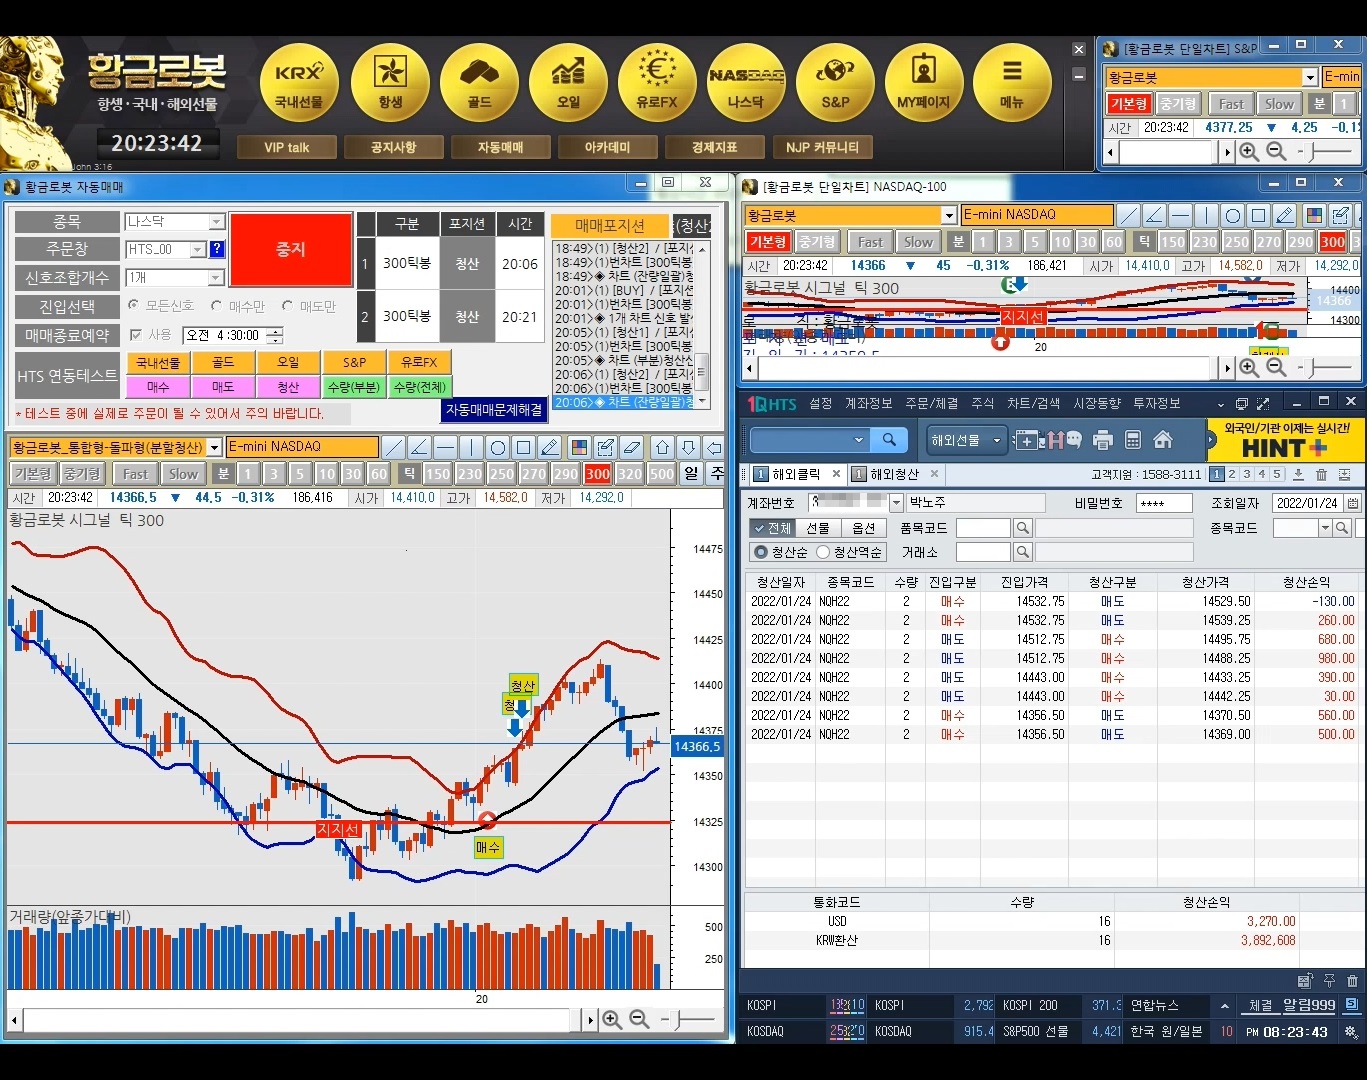Image resolution: width=1370 pixels, height=1080 pixels.
Task: Open the 항셍 gold round icon
Action: coord(390,83)
